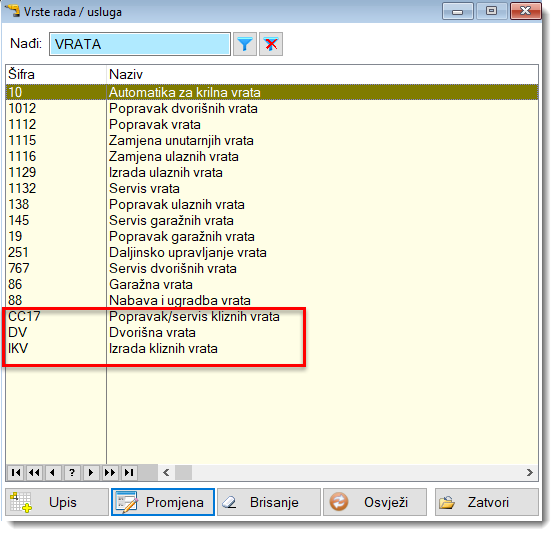The image size is (557, 536).
Task: Jump to first record navigation arrow
Action: (x=16, y=472)
